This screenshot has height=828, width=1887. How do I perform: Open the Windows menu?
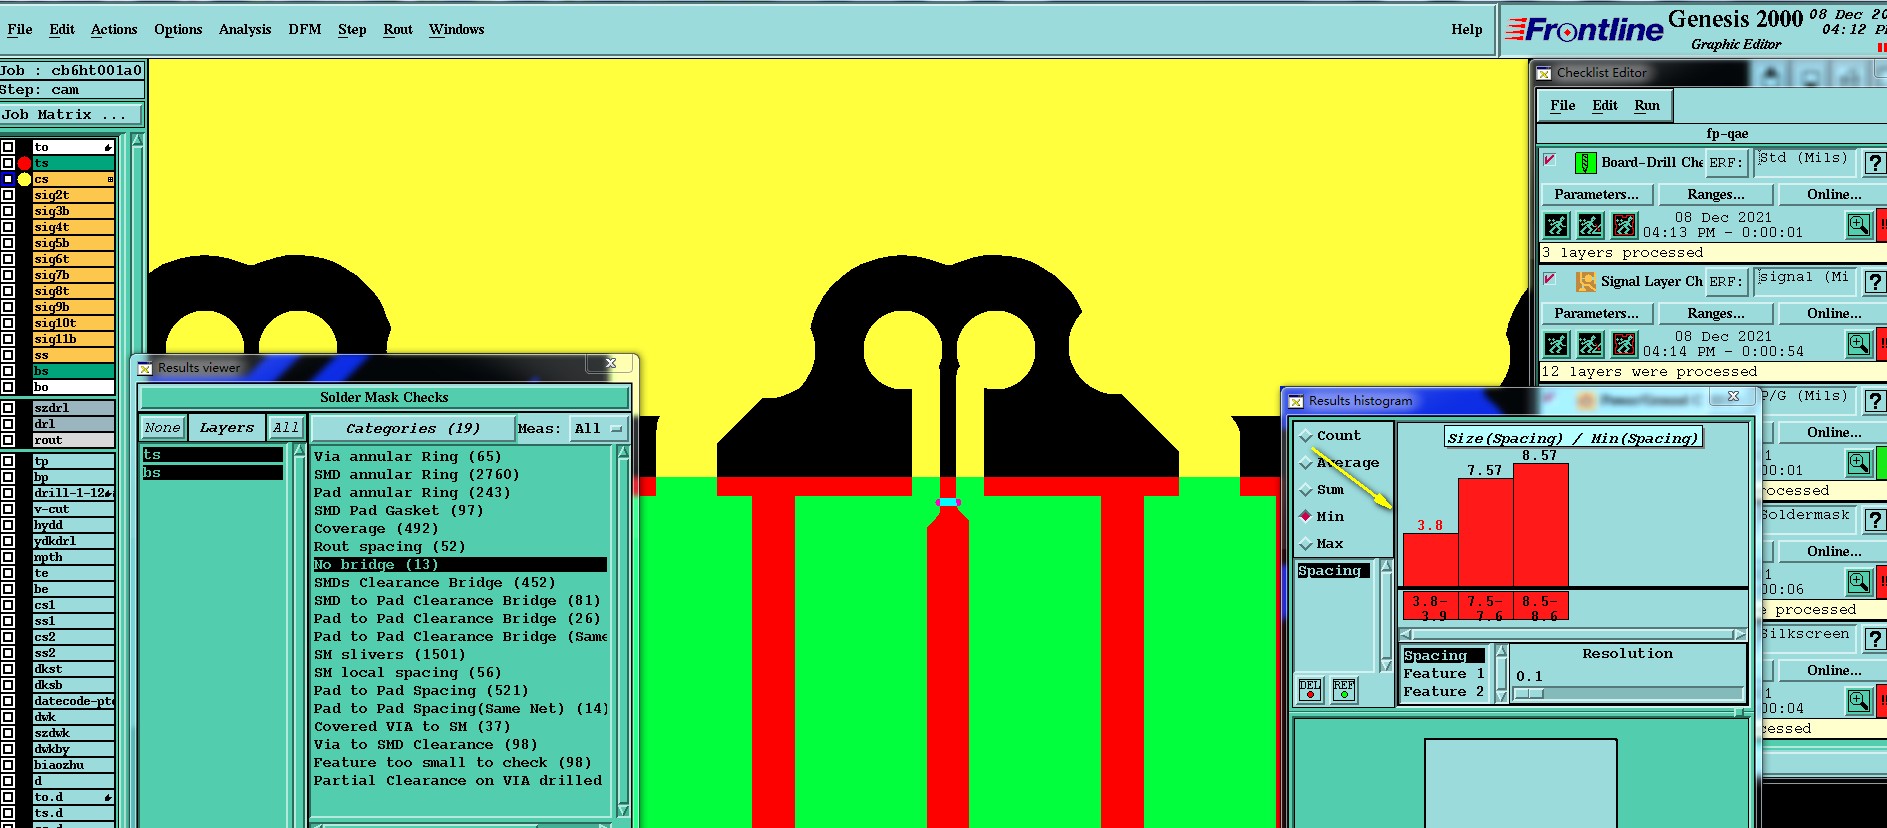[457, 30]
